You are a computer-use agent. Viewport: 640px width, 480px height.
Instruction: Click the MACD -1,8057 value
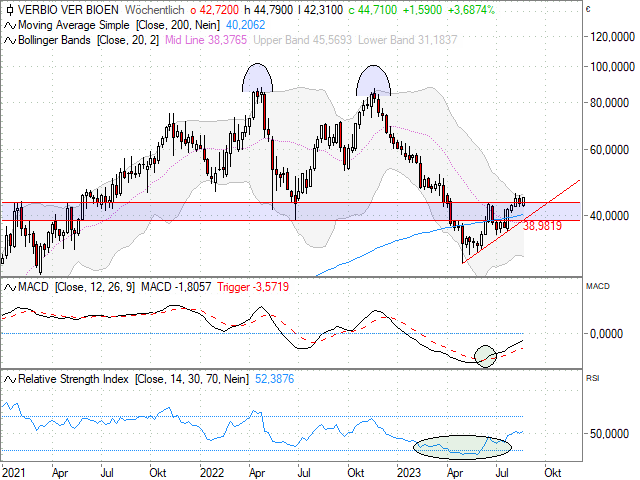click(176, 287)
